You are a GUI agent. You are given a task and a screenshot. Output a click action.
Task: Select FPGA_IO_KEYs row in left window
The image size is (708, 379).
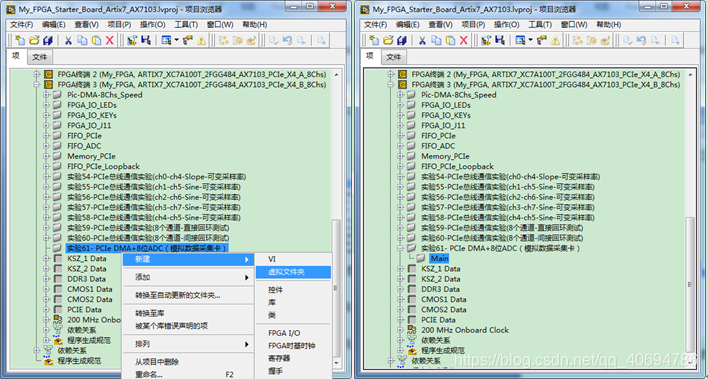(92, 115)
